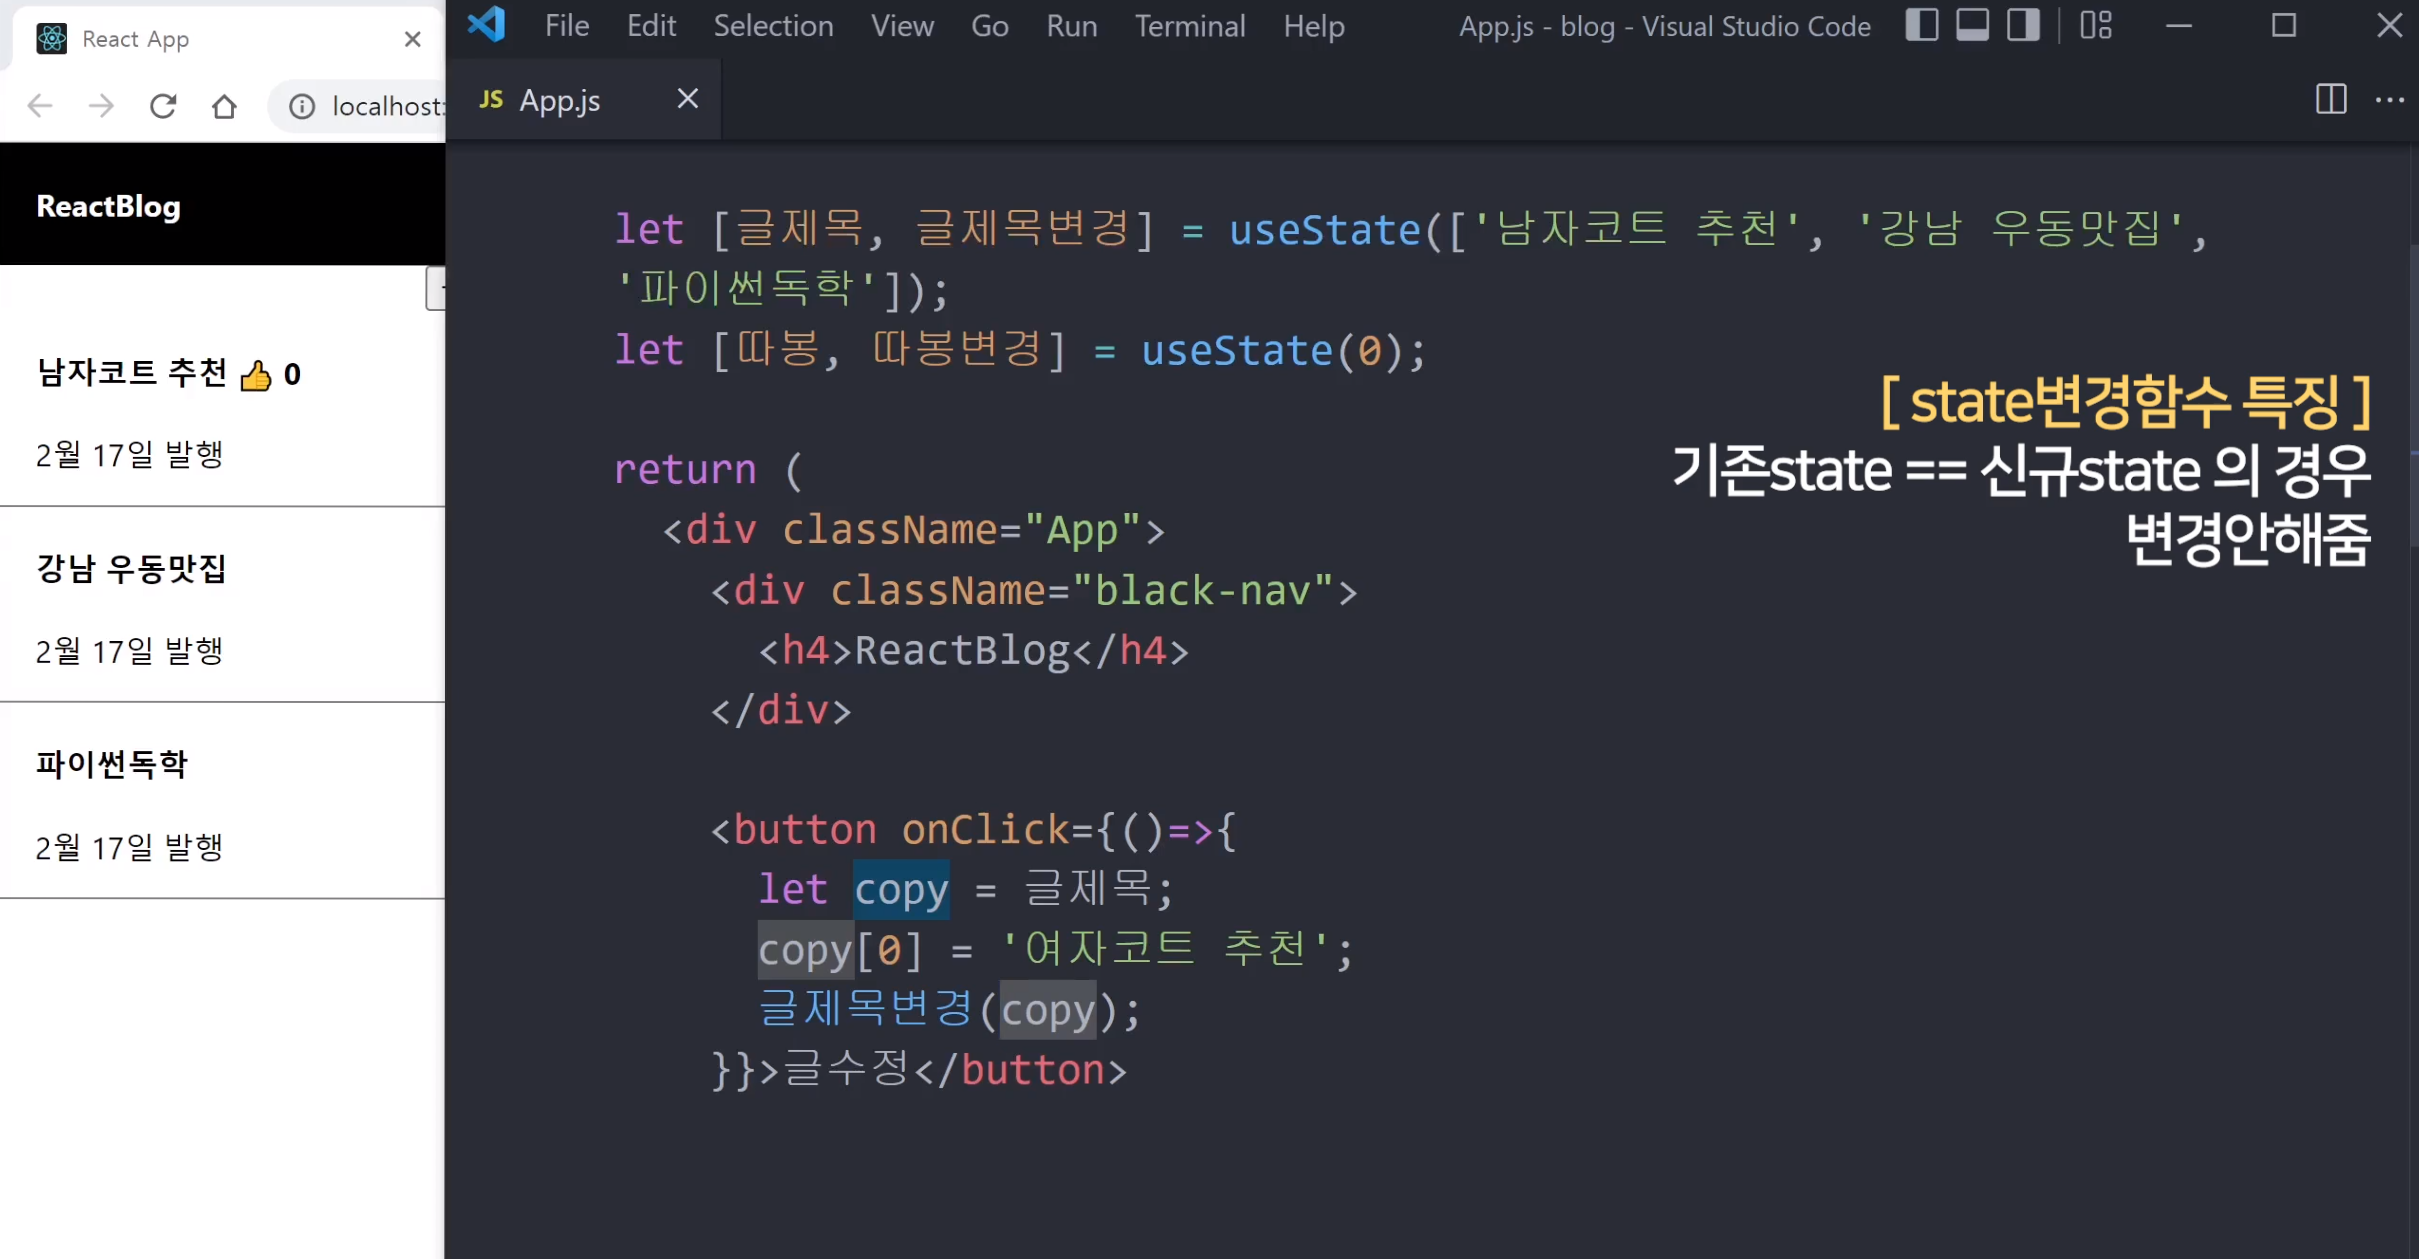This screenshot has width=2419, height=1259.
Task: Close the React App browser tab
Action: [412, 39]
